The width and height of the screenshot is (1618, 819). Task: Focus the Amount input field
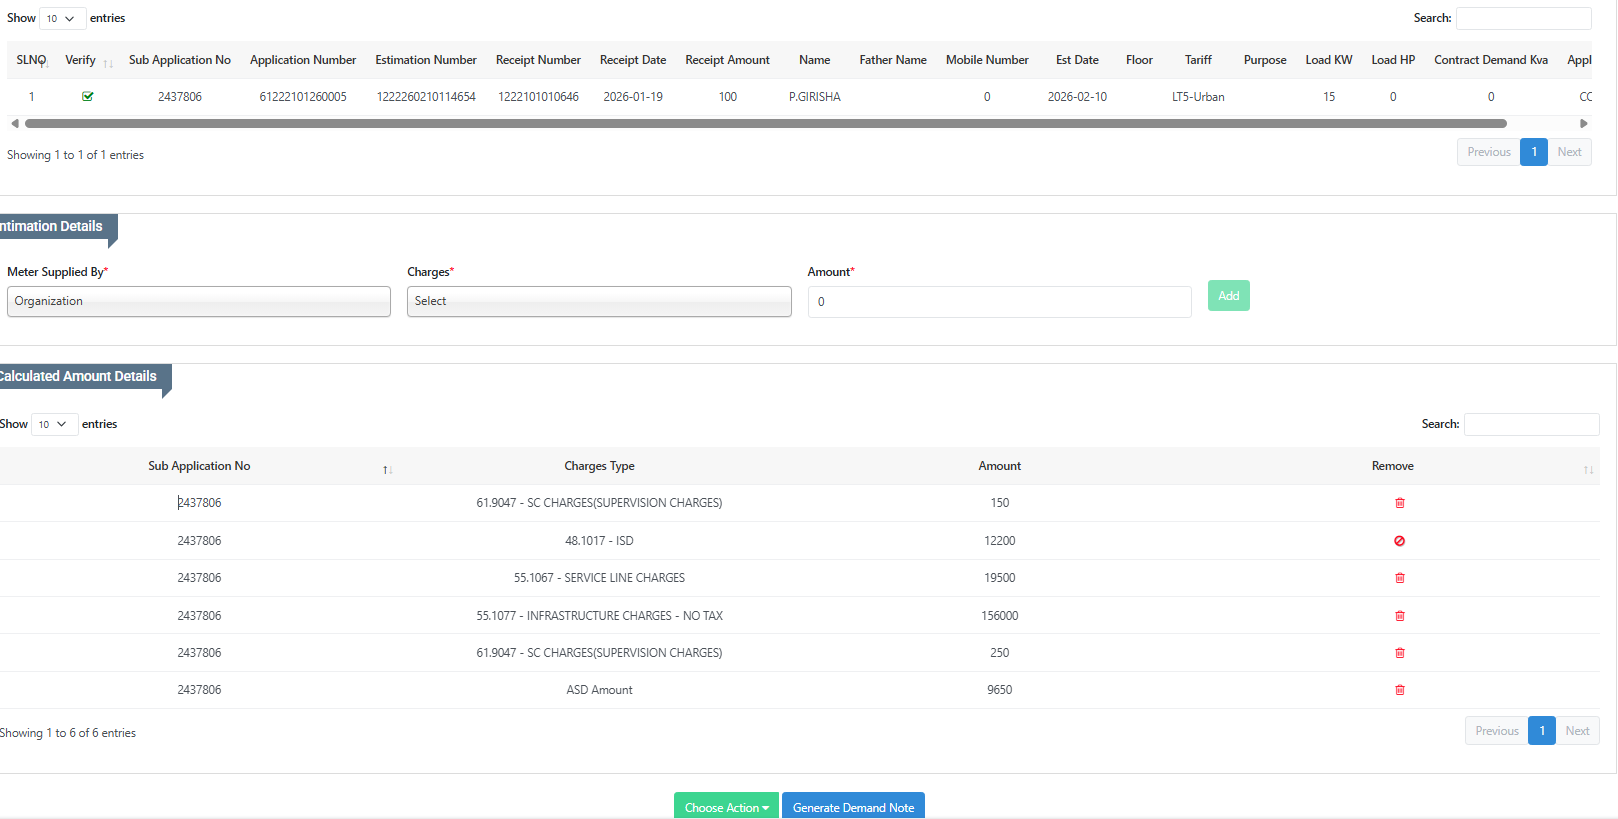click(998, 302)
